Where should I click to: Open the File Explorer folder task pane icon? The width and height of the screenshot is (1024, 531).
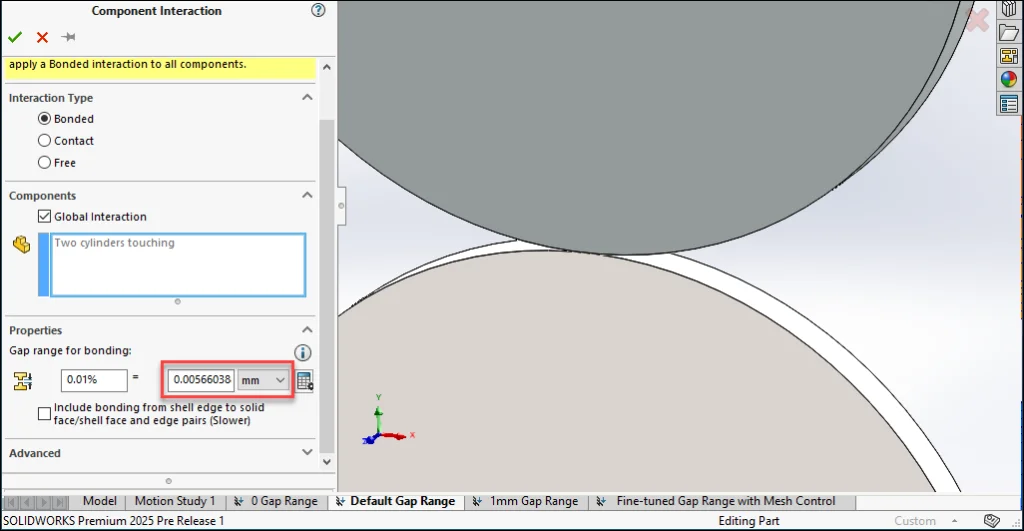pyautogui.click(x=1009, y=32)
